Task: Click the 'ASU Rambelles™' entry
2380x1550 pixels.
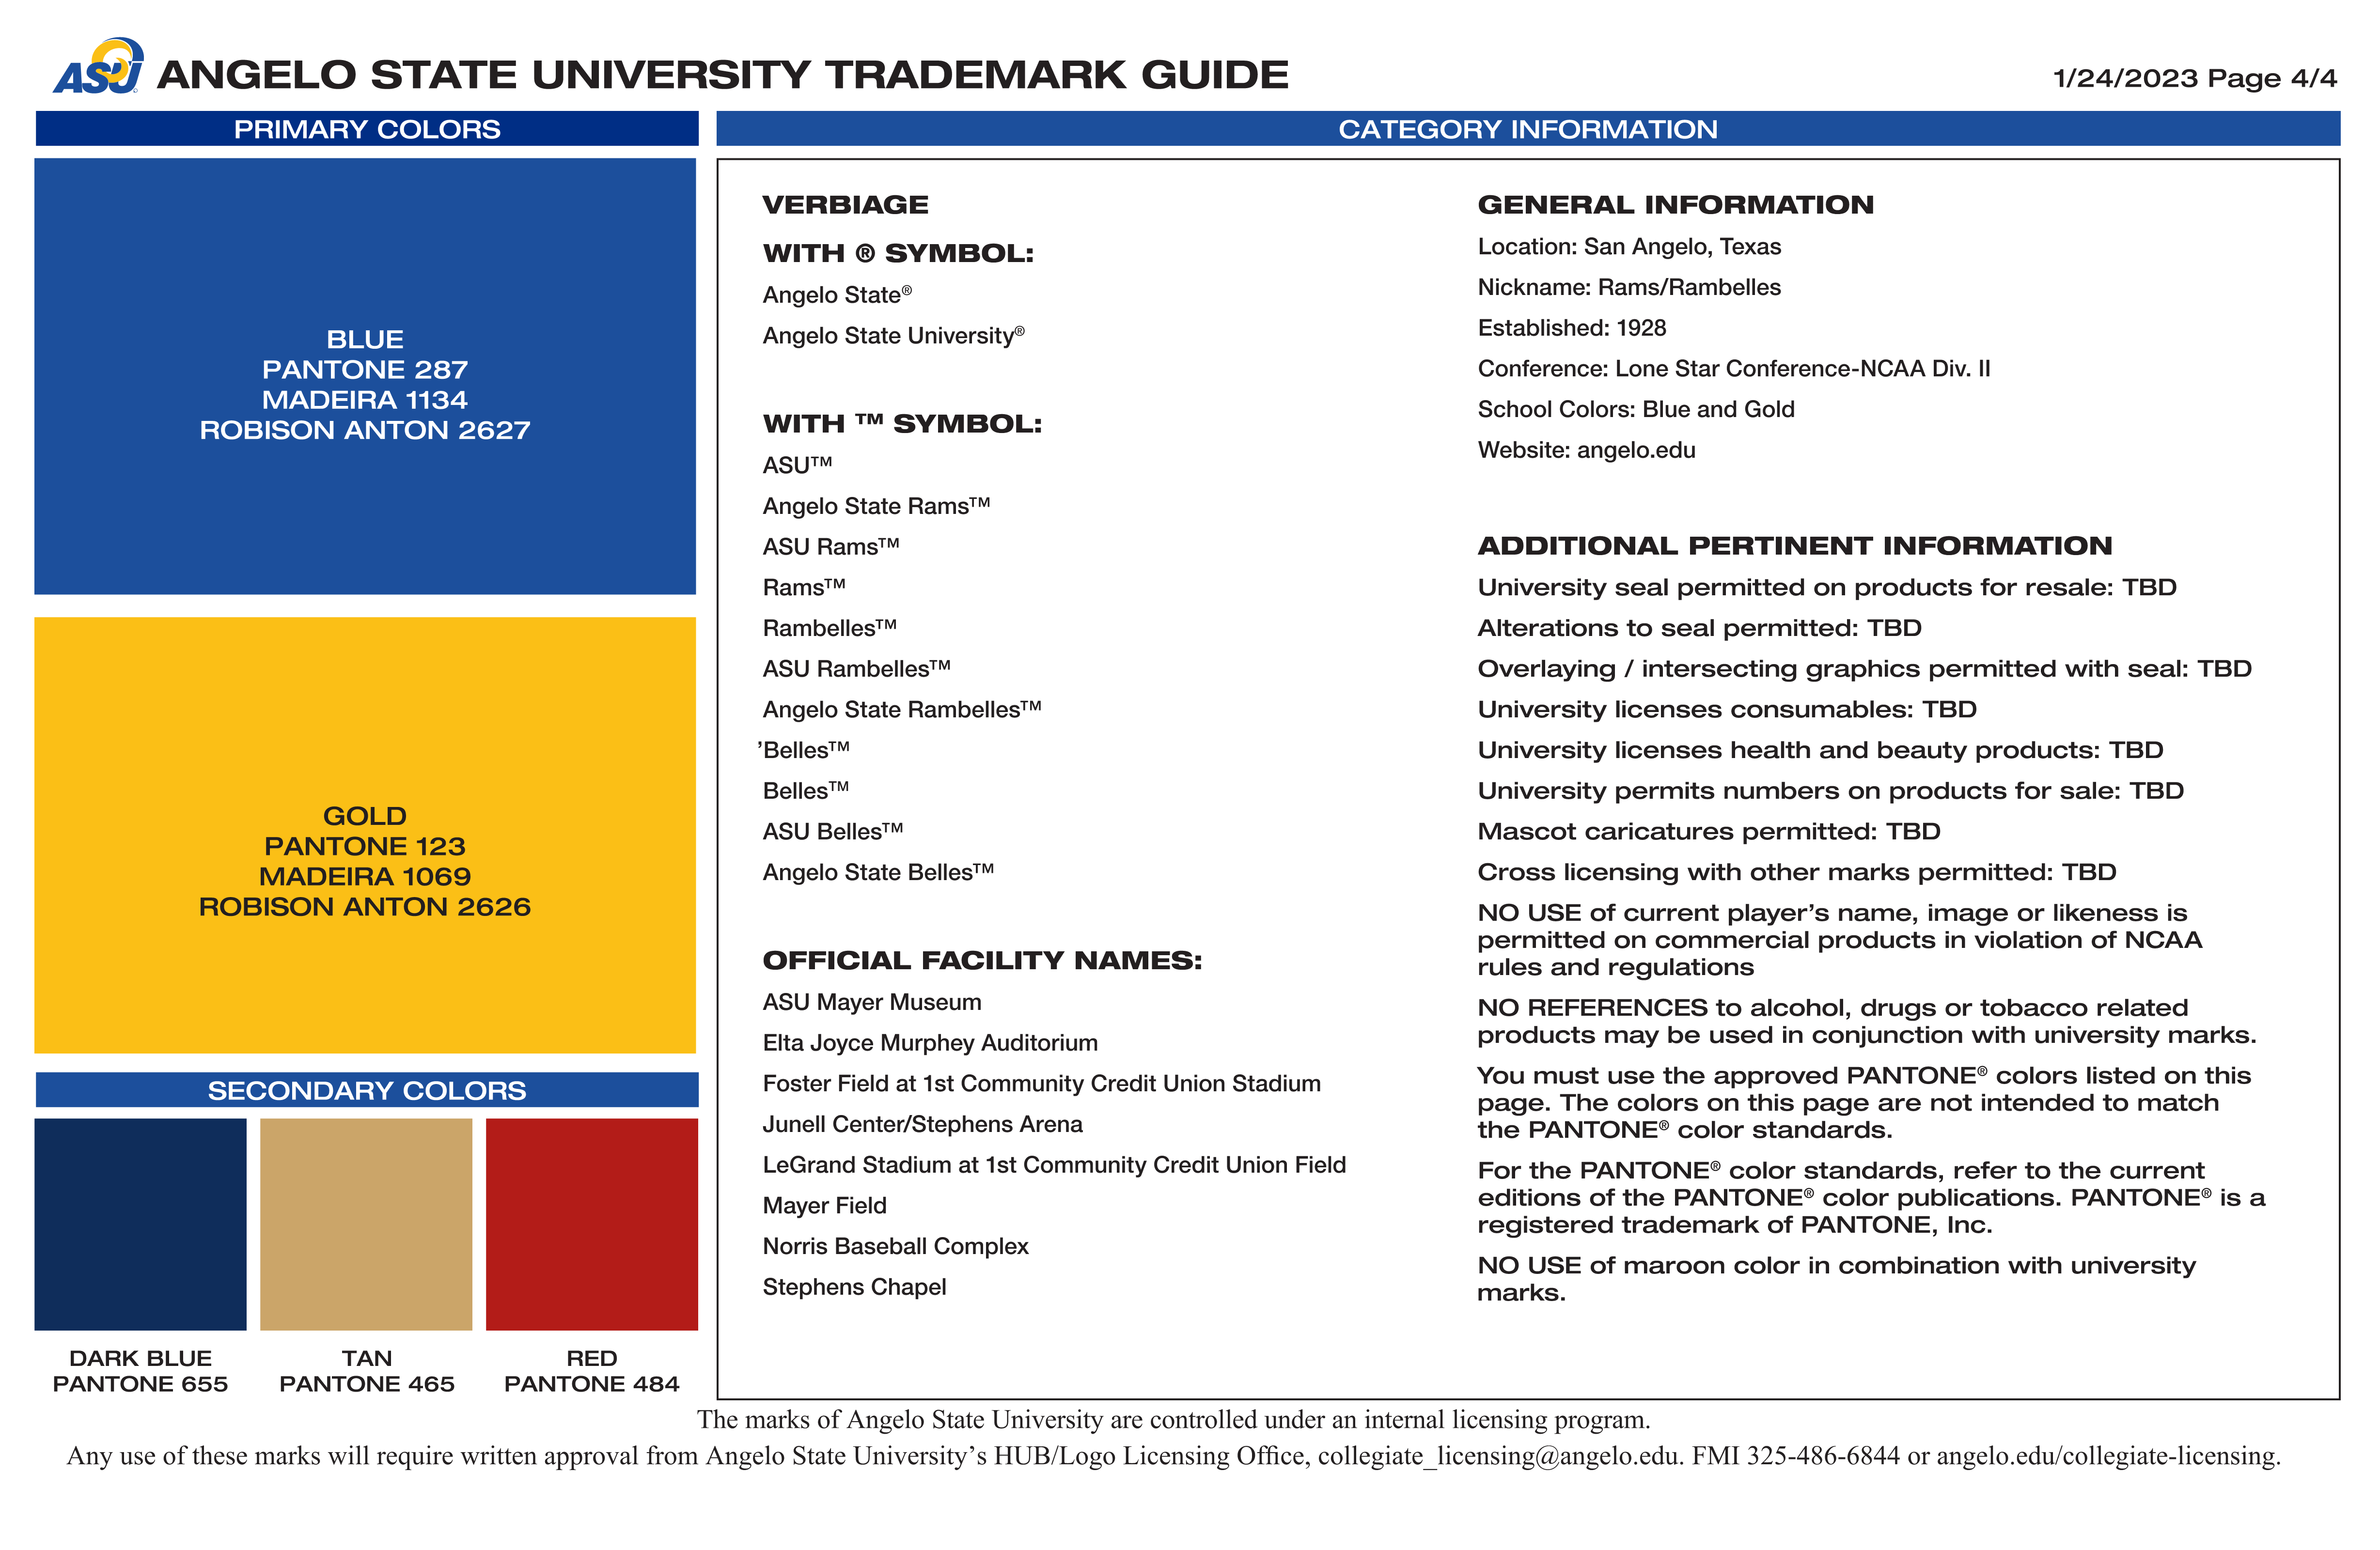Action: (856, 669)
